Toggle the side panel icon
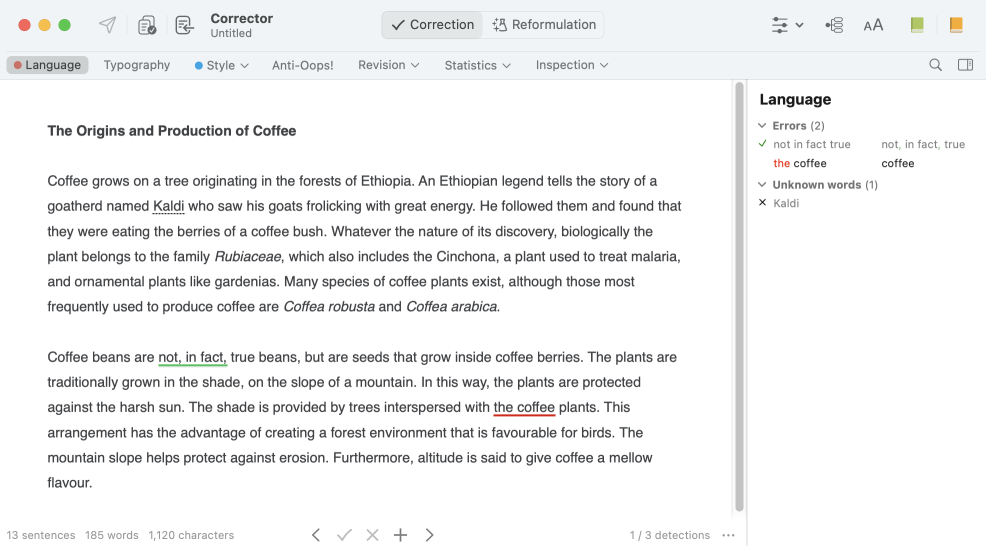 [x=965, y=65]
